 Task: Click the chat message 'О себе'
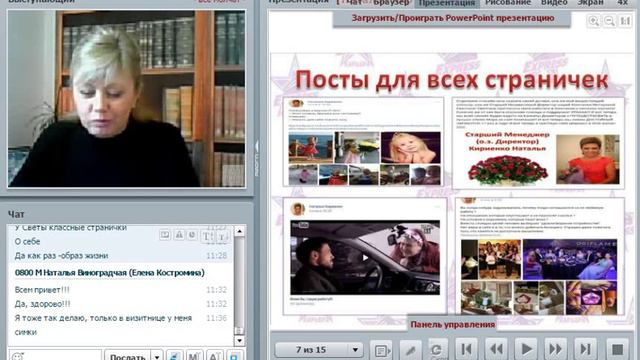click(x=27, y=242)
